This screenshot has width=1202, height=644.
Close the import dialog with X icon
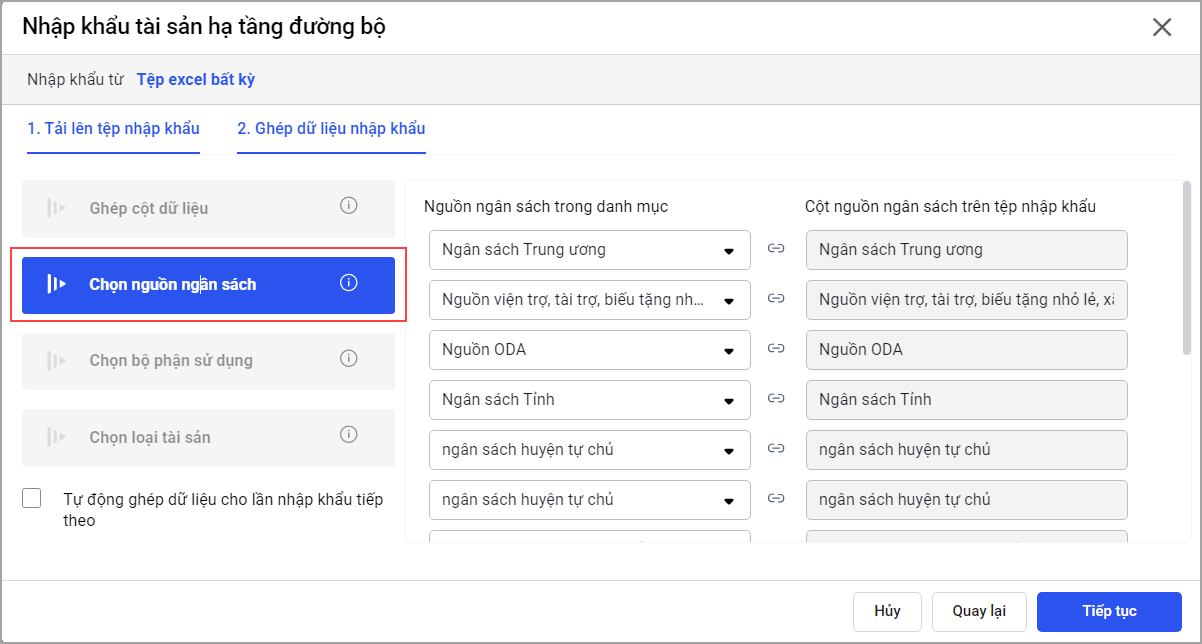(x=1161, y=27)
